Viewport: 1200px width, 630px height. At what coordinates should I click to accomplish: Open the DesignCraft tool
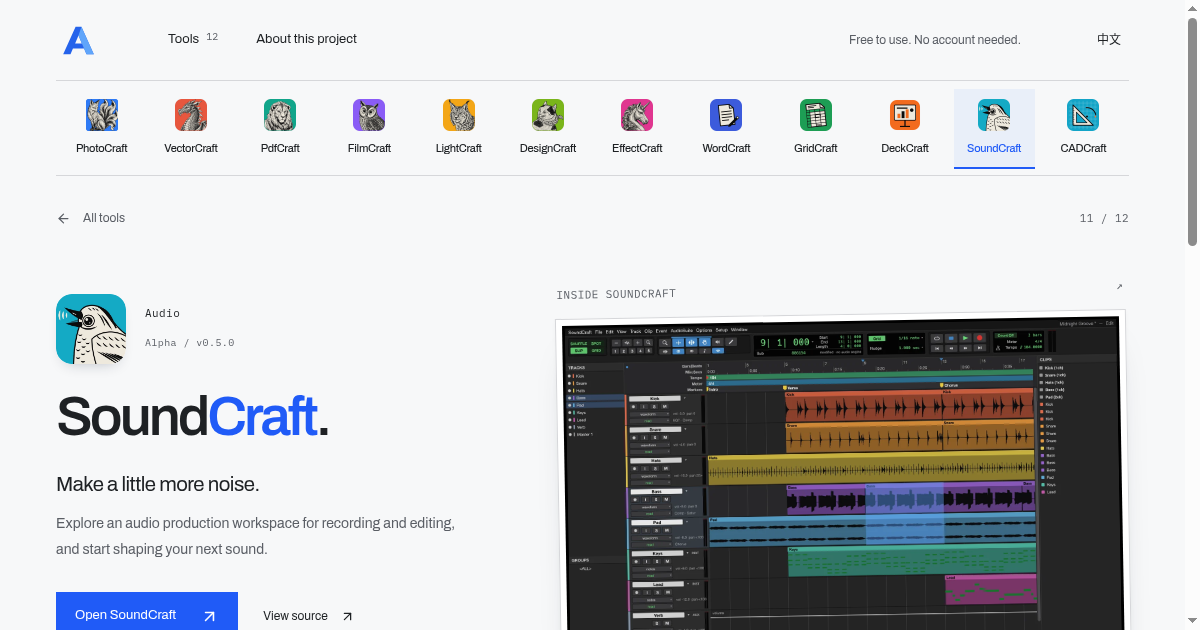tap(548, 128)
